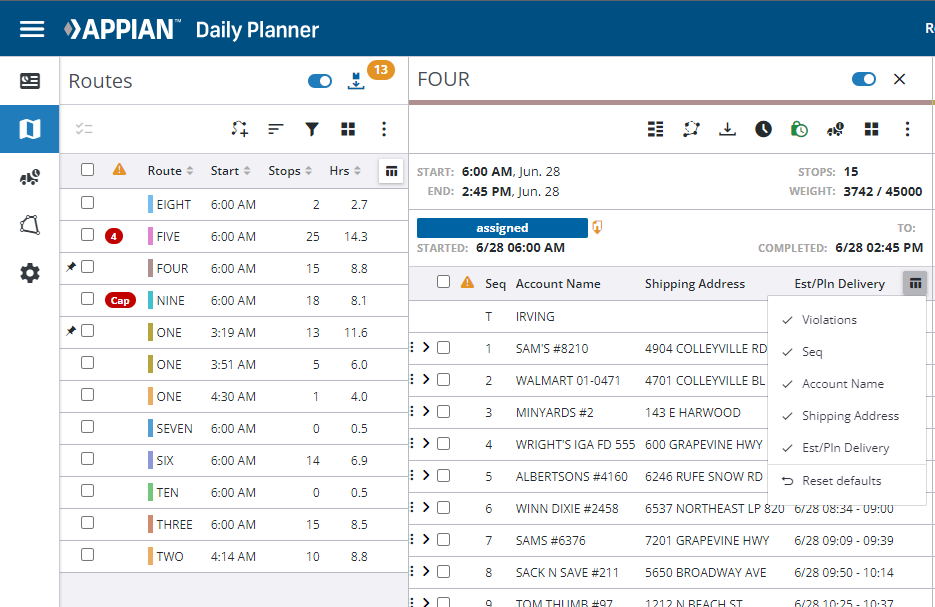
Task: Click the pin icon on route FOUR row
Action: pyautogui.click(x=71, y=267)
